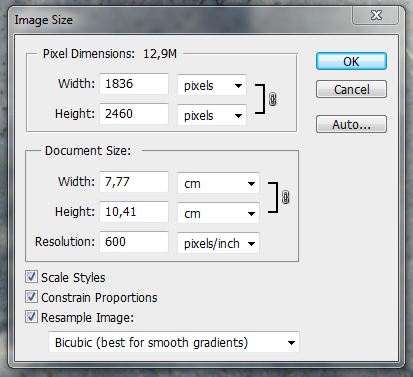
Task: Close the Image Size dialog
Action: [x=376, y=15]
